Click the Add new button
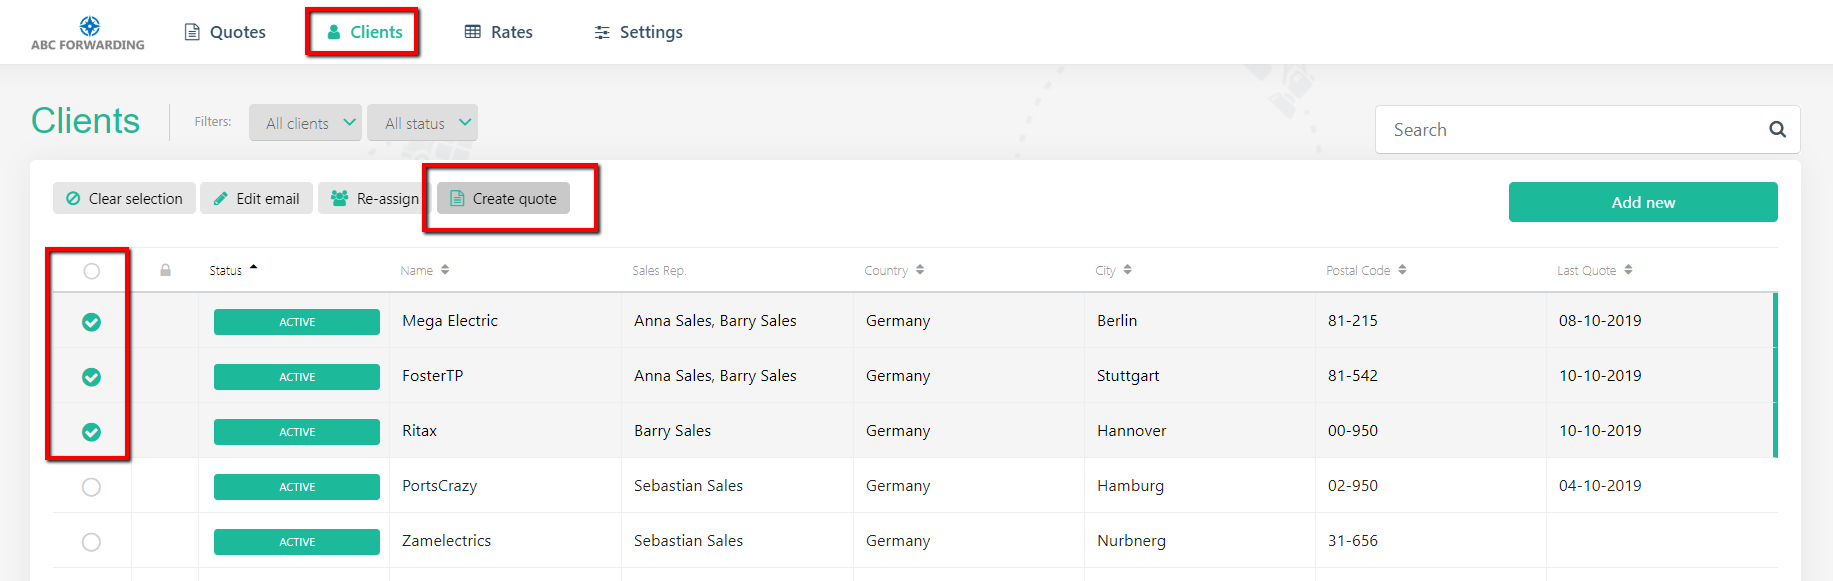This screenshot has height=581, width=1833. 1643,202
